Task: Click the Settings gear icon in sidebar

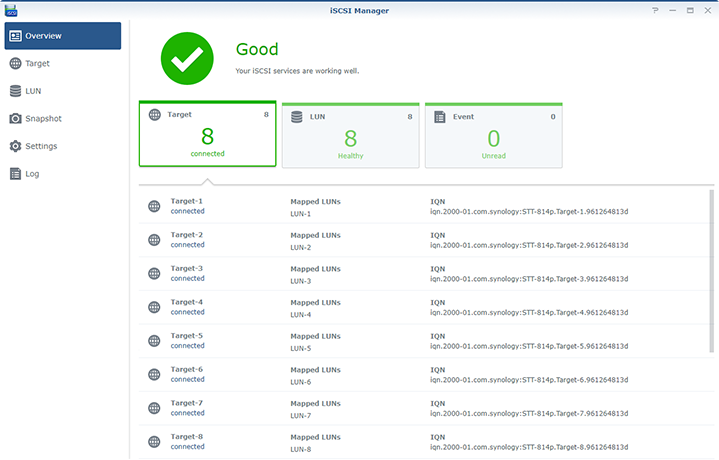Action: [x=15, y=146]
